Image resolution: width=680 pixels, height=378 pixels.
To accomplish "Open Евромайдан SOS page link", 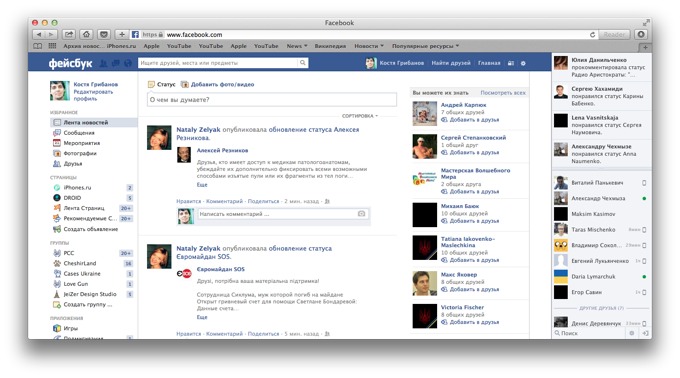I will click(x=221, y=269).
